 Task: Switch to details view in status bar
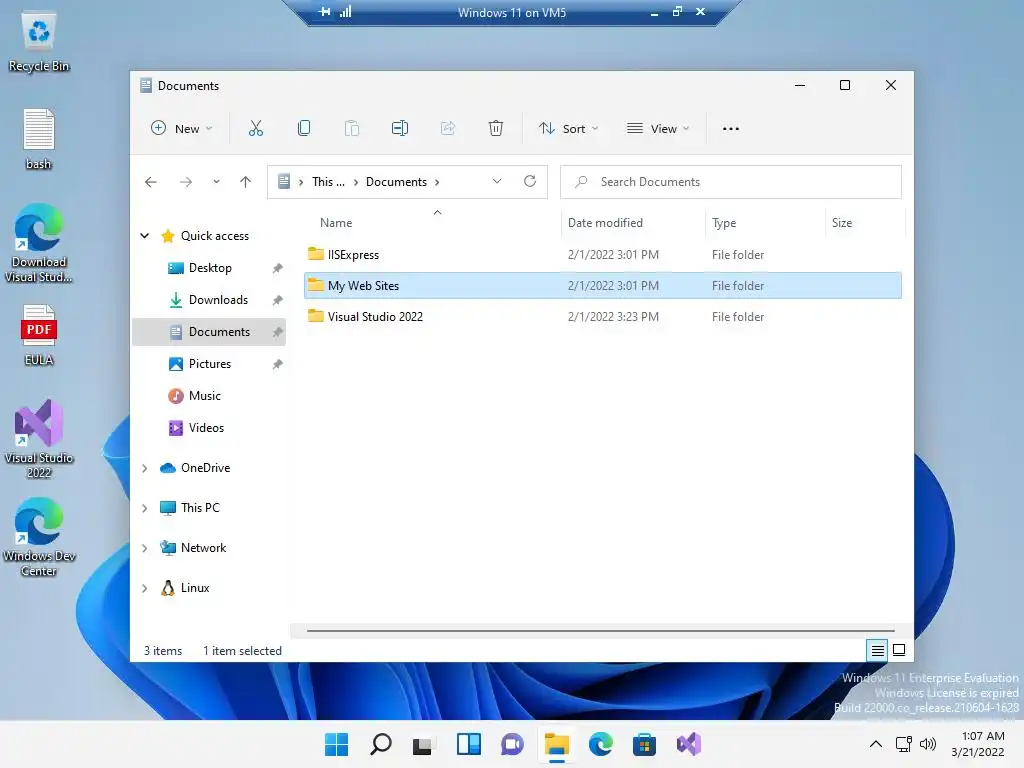tap(878, 650)
